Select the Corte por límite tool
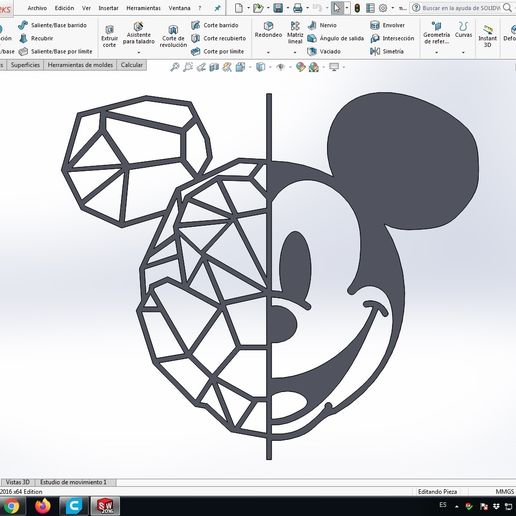The height and width of the screenshot is (516, 516). click(x=217, y=51)
